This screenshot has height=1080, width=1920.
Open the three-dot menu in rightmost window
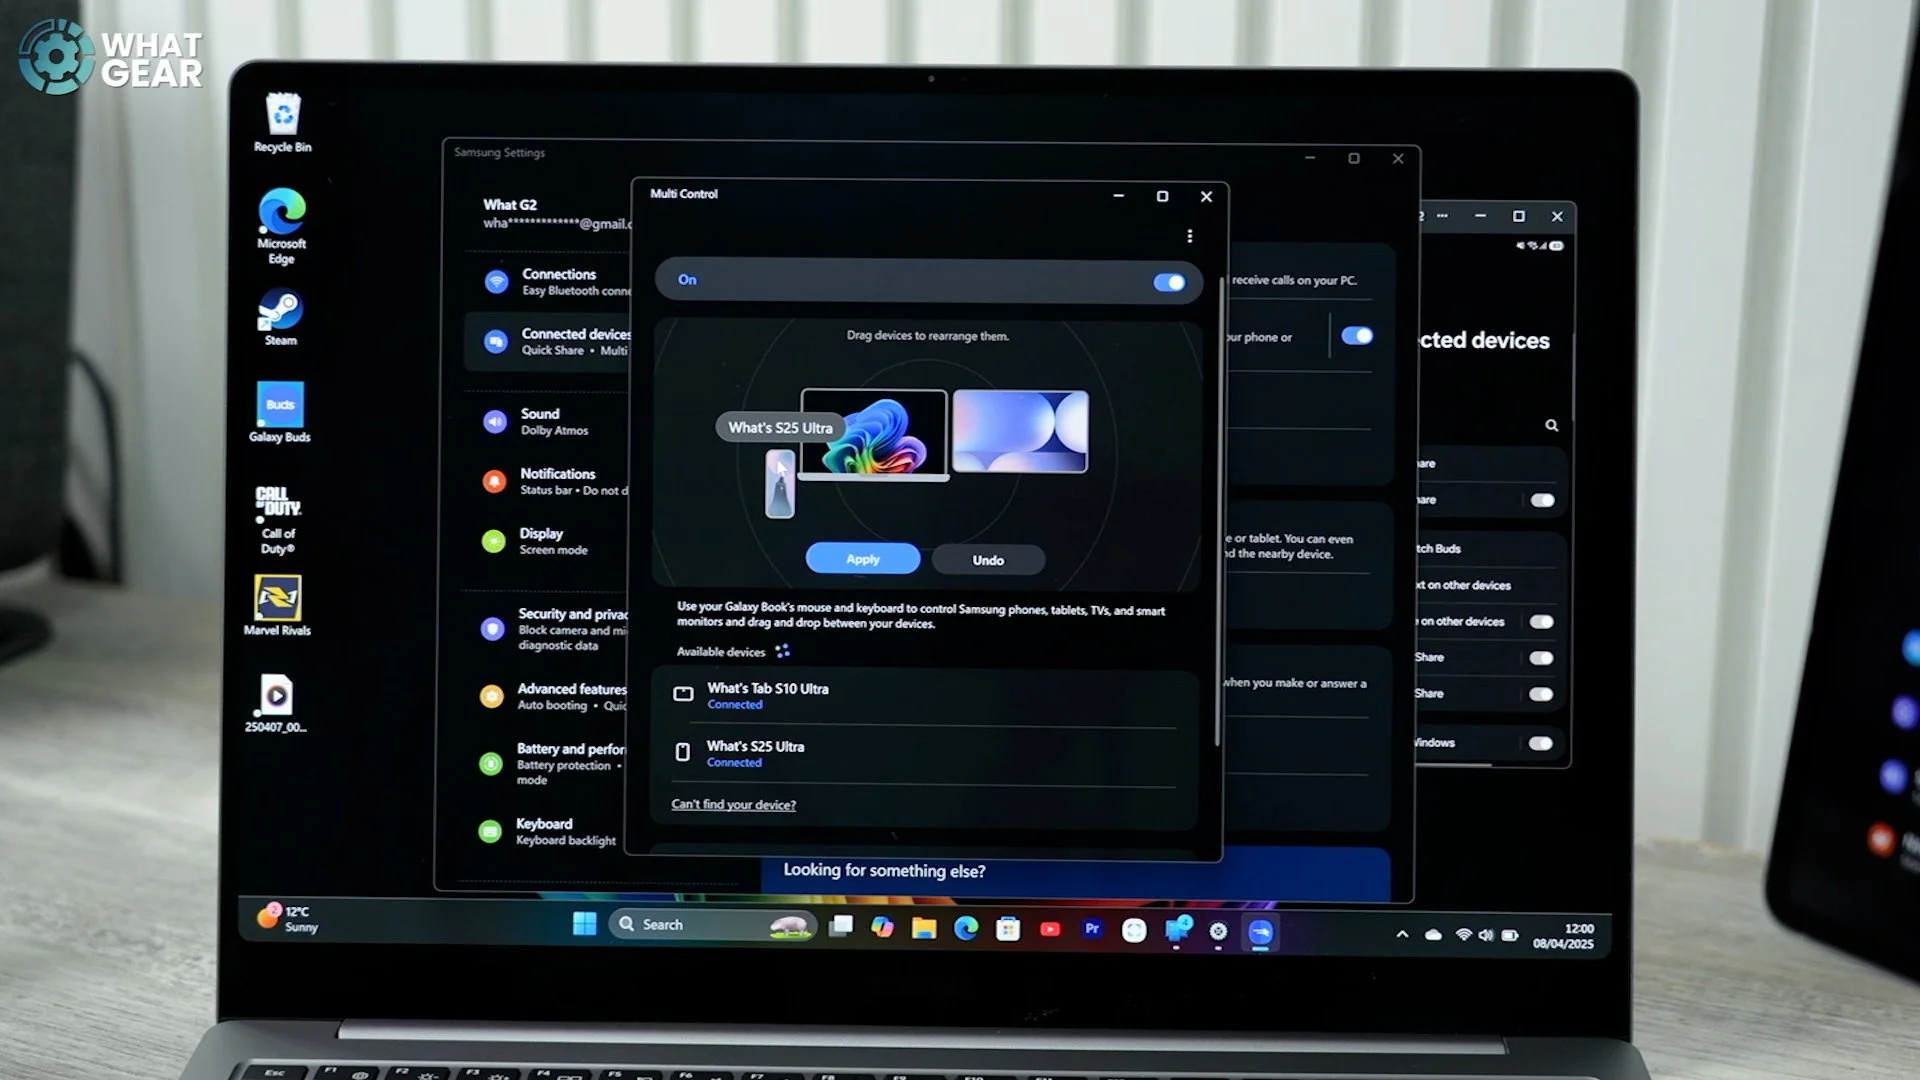pos(1442,216)
